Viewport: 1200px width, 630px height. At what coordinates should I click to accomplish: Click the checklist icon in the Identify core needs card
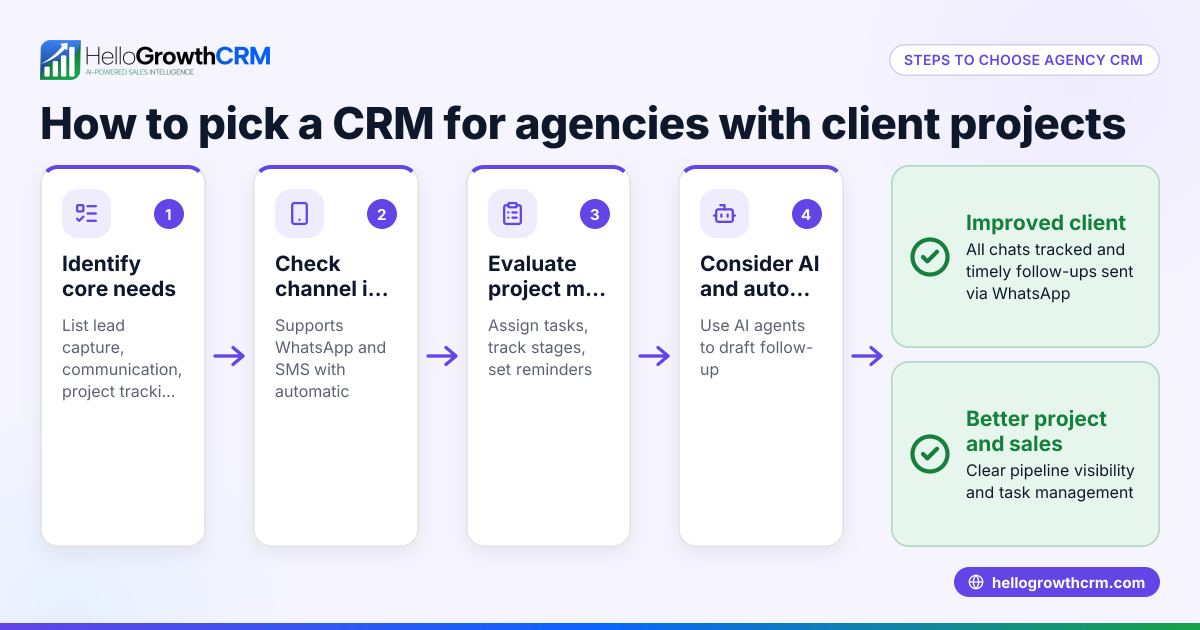click(x=87, y=213)
